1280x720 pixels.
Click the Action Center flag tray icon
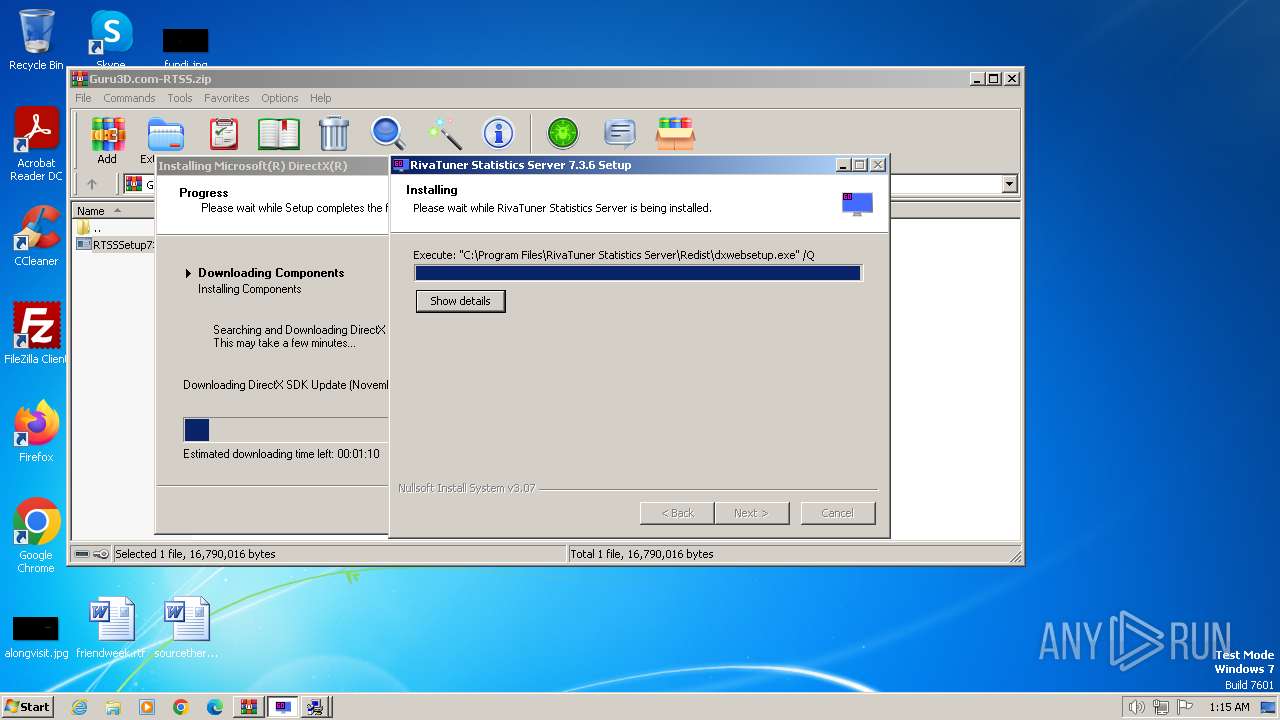point(1185,707)
